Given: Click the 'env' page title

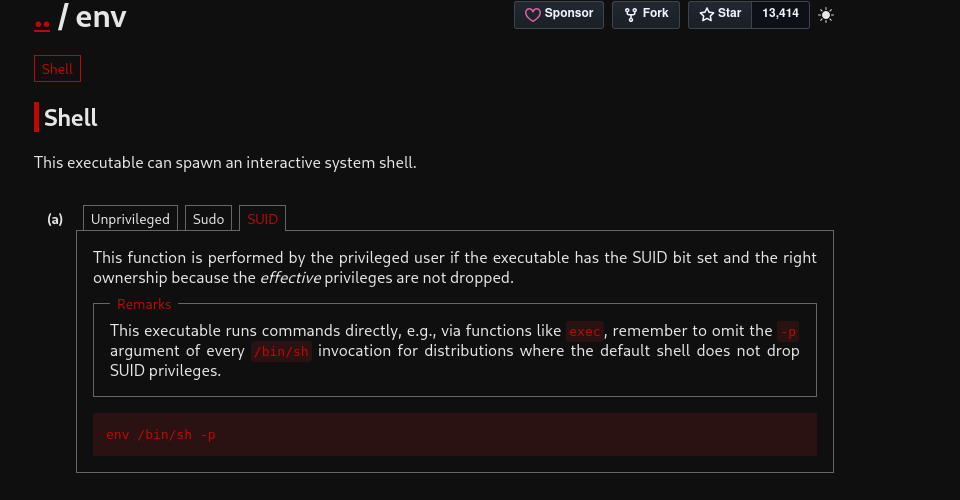Looking at the screenshot, I should [101, 17].
